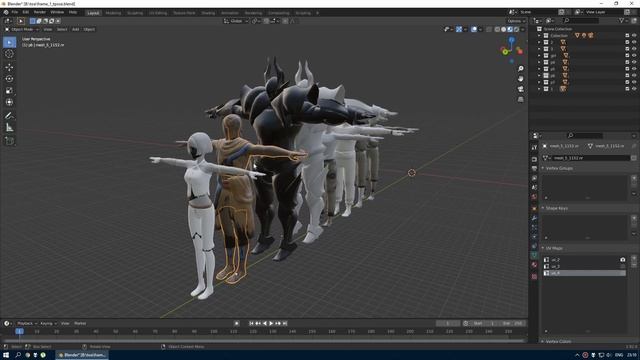
Task: Open the outliner filter dropdown
Action: pos(623,20)
